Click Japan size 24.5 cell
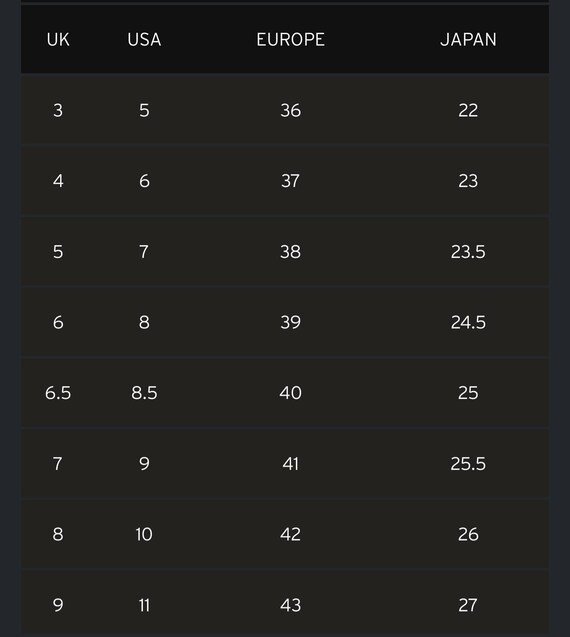Image resolution: width=570 pixels, height=637 pixels. pos(468,322)
